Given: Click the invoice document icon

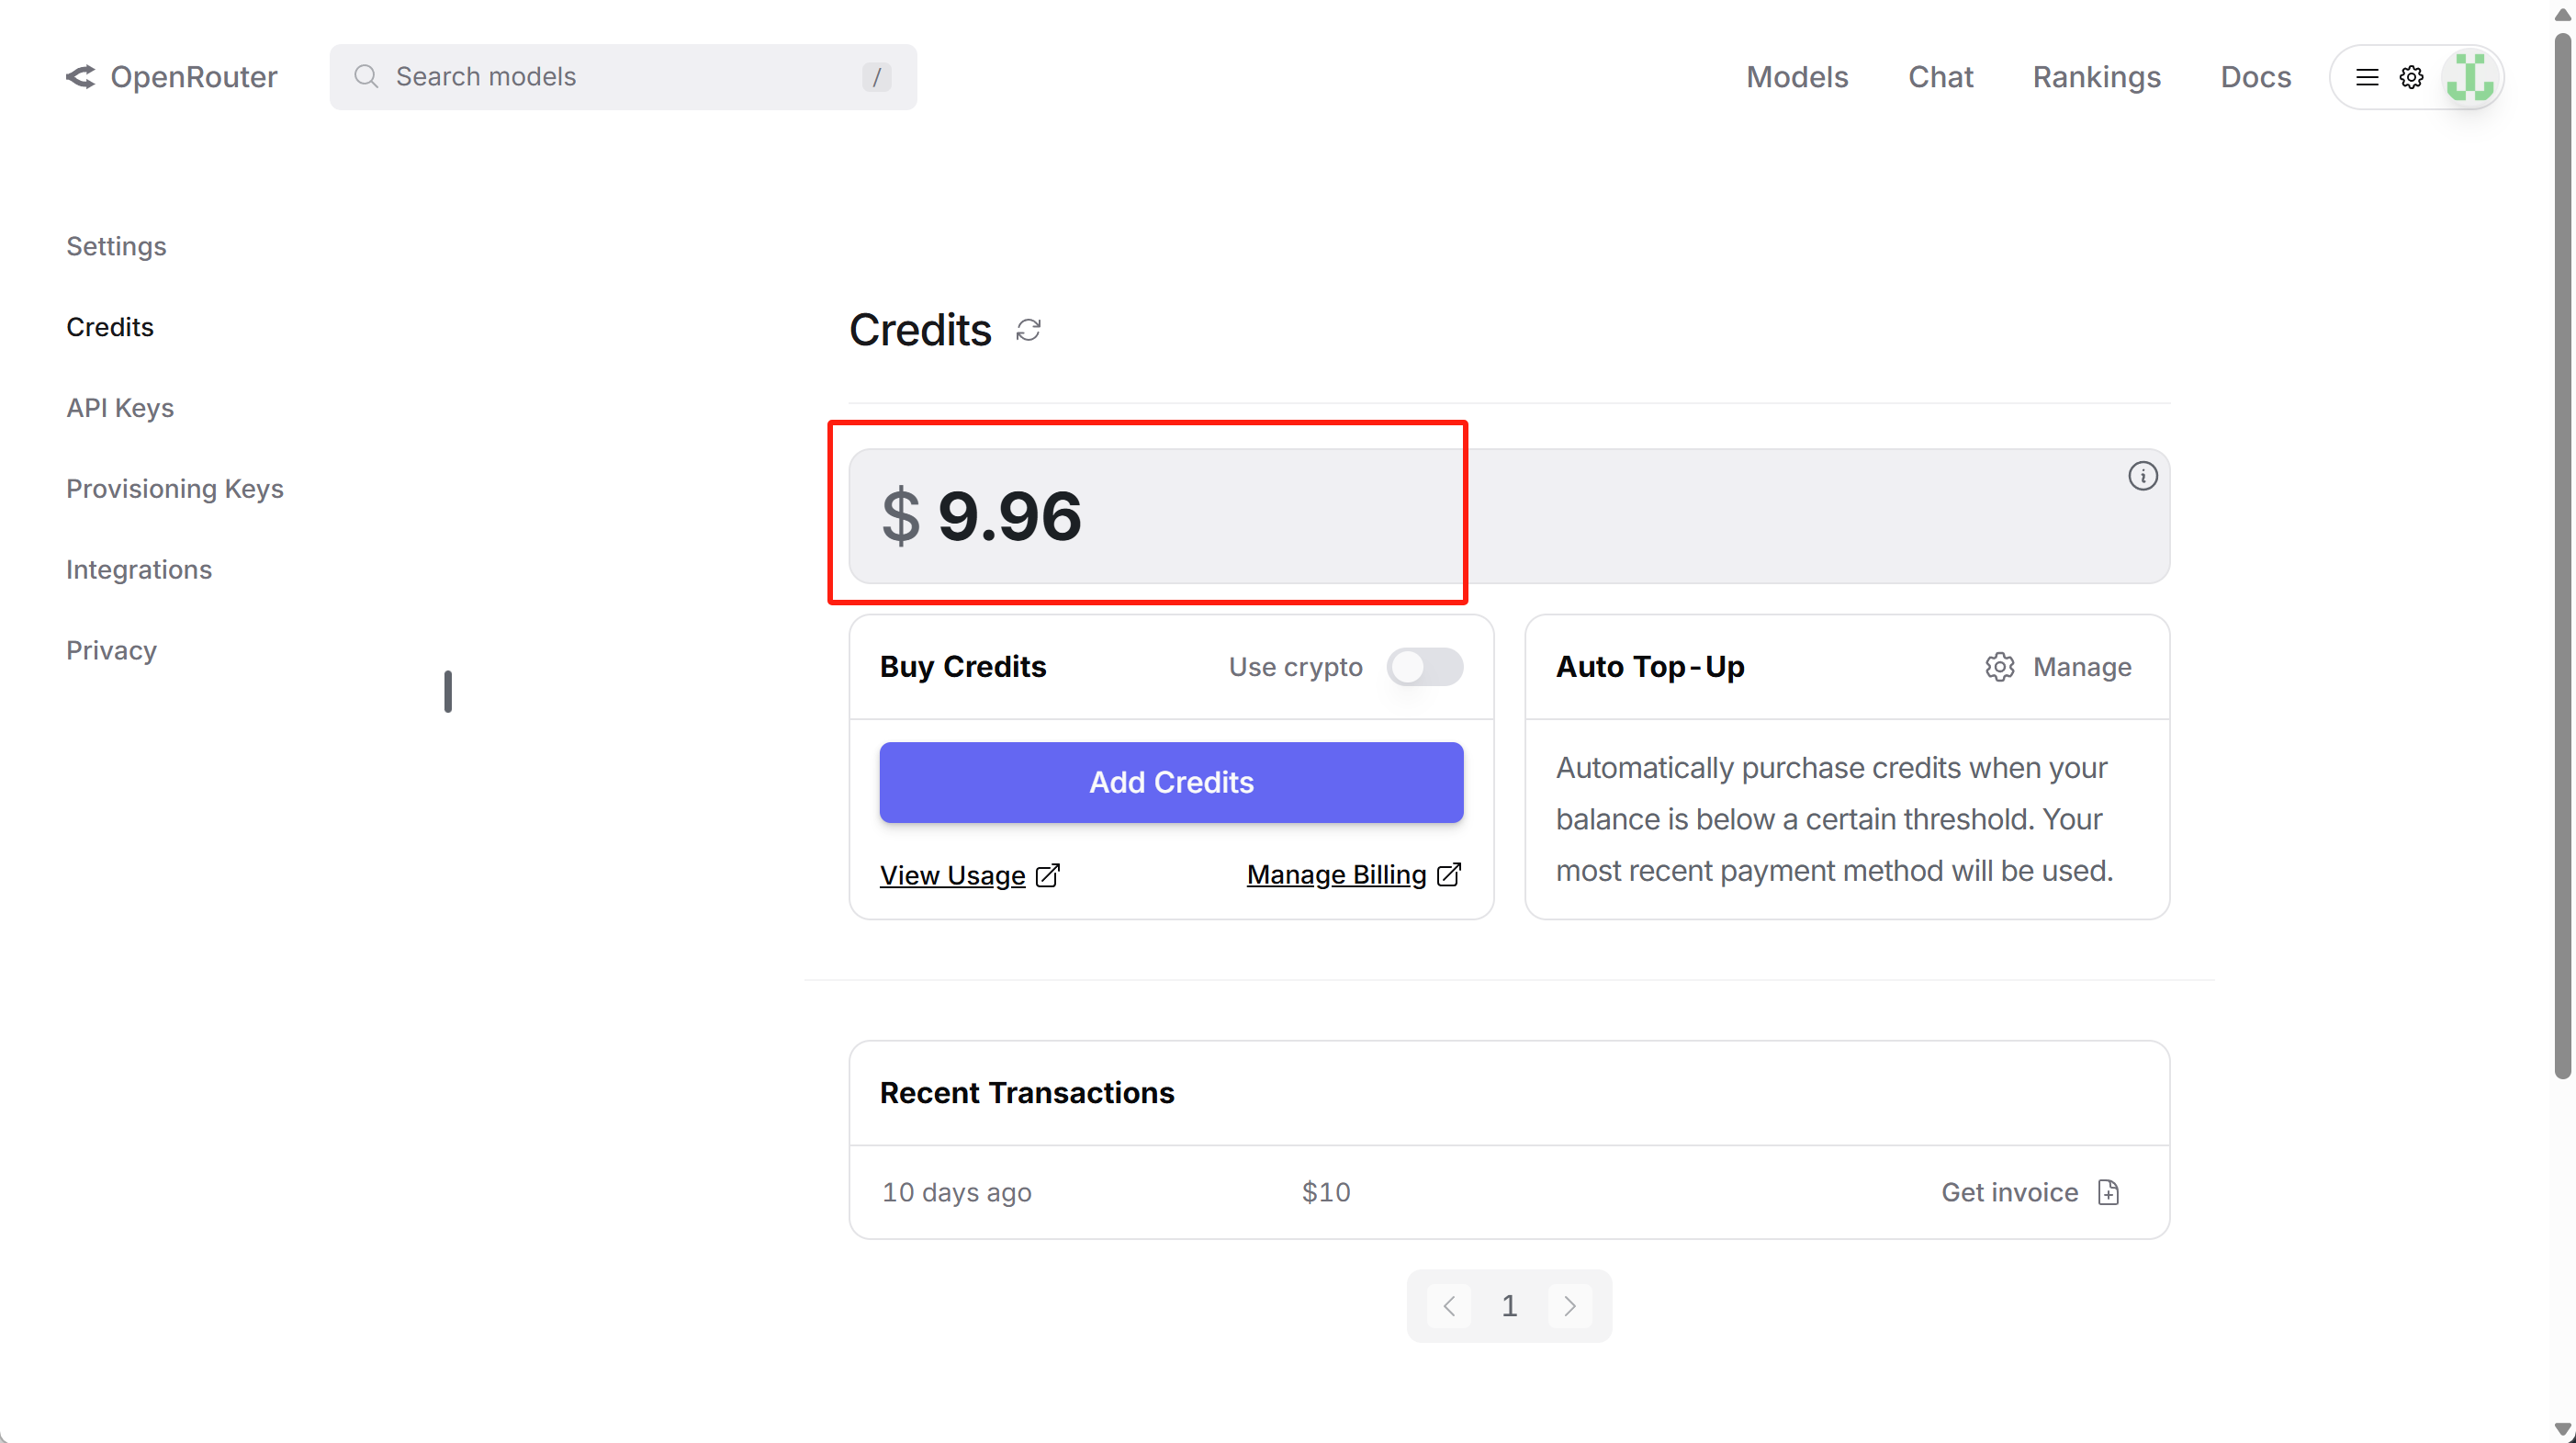Looking at the screenshot, I should pyautogui.click(x=2108, y=1192).
